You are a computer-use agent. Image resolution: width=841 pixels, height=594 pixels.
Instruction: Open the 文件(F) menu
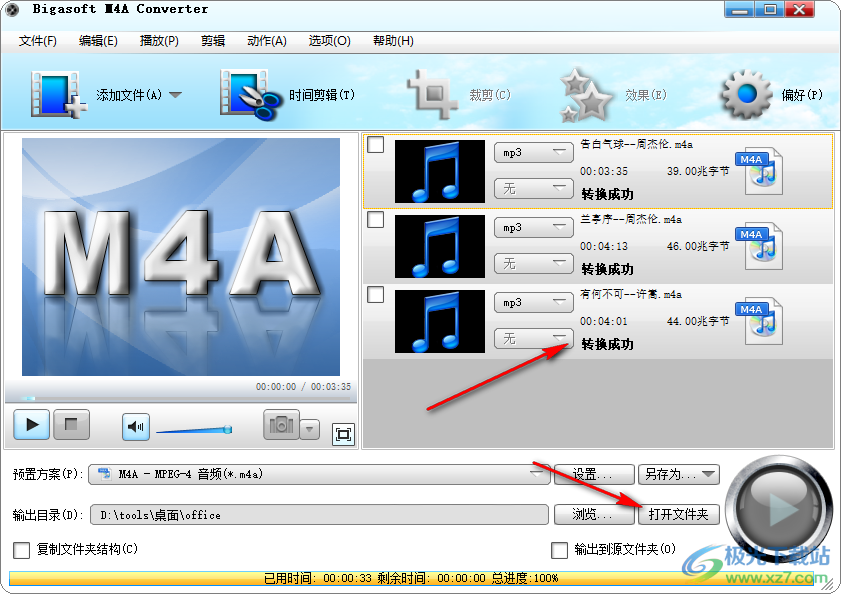pos(38,41)
